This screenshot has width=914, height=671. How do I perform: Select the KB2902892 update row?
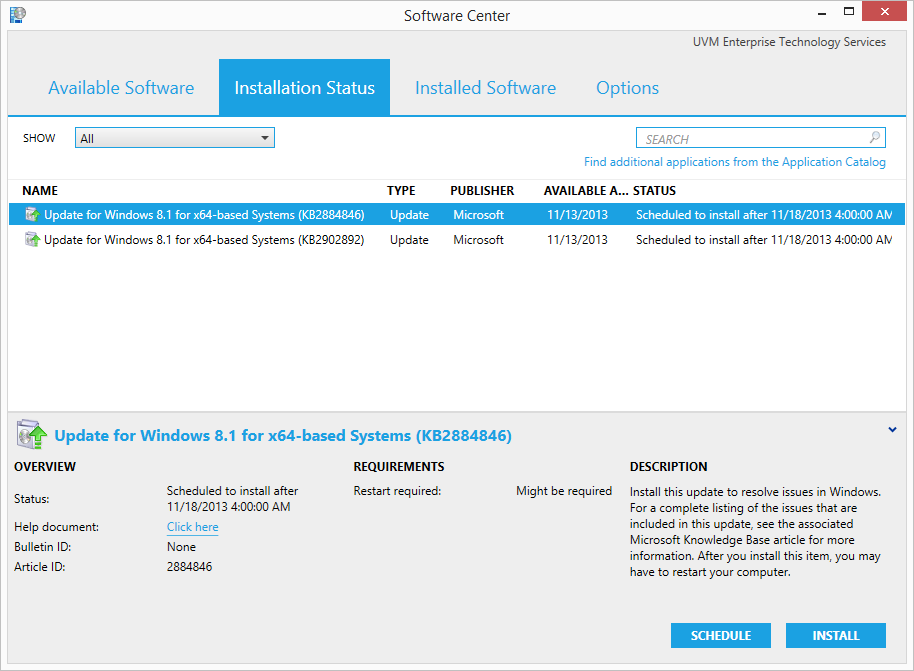pyautogui.click(x=456, y=240)
